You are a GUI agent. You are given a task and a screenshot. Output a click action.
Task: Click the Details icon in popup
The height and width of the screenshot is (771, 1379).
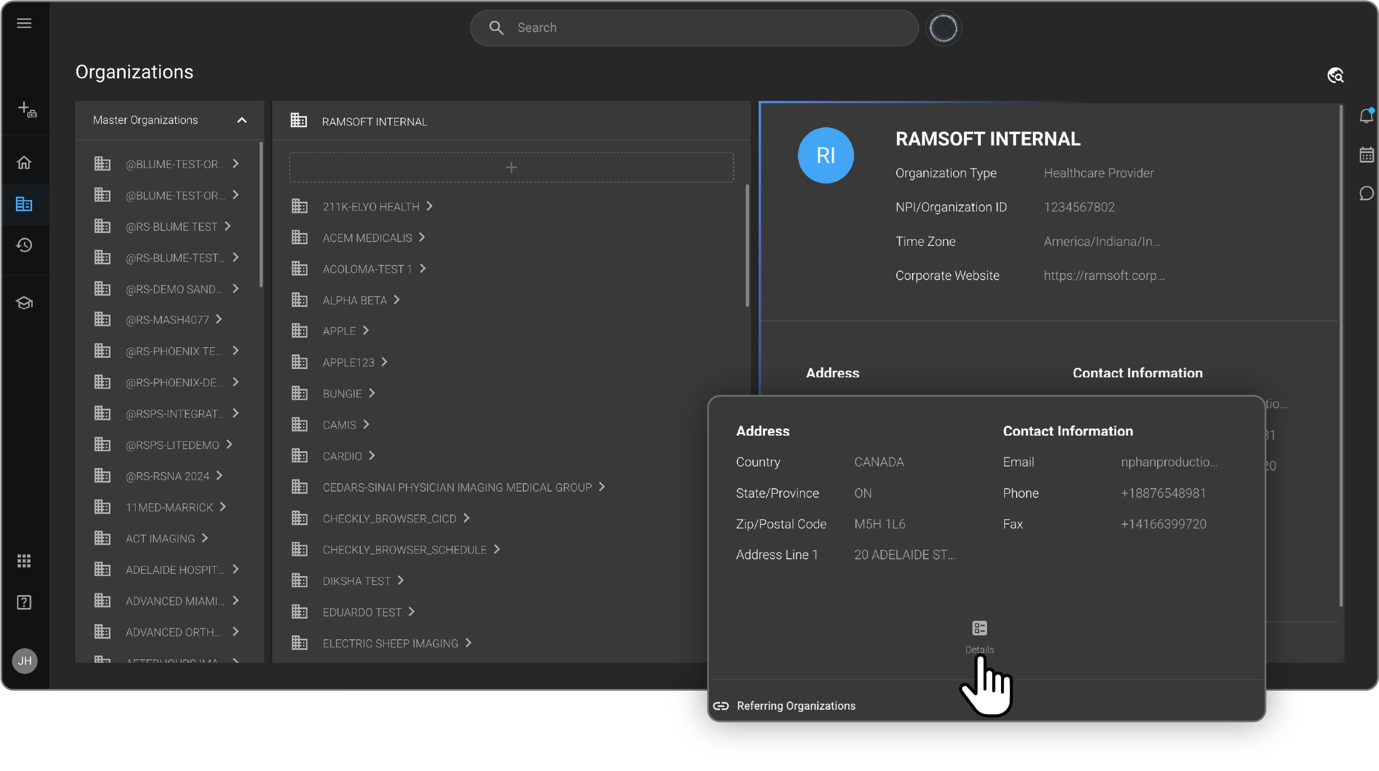point(979,629)
